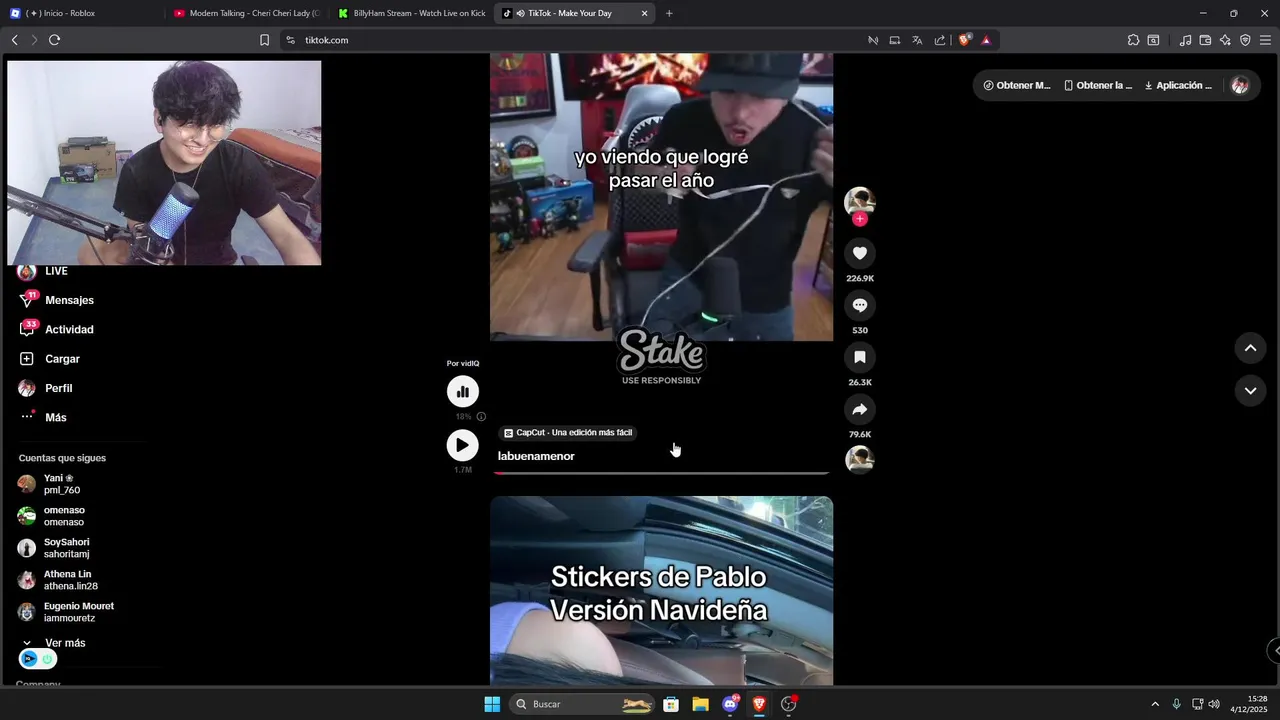The height and width of the screenshot is (720, 1280).
Task: Open browser extensions puzzle icon
Action: [x=1133, y=40]
